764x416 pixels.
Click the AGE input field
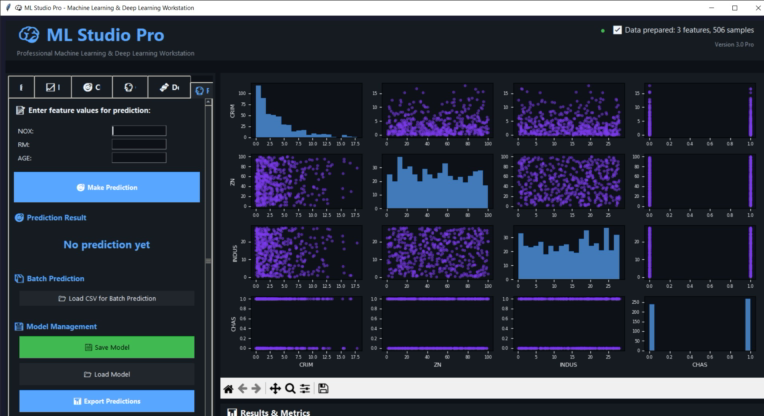tap(139, 158)
